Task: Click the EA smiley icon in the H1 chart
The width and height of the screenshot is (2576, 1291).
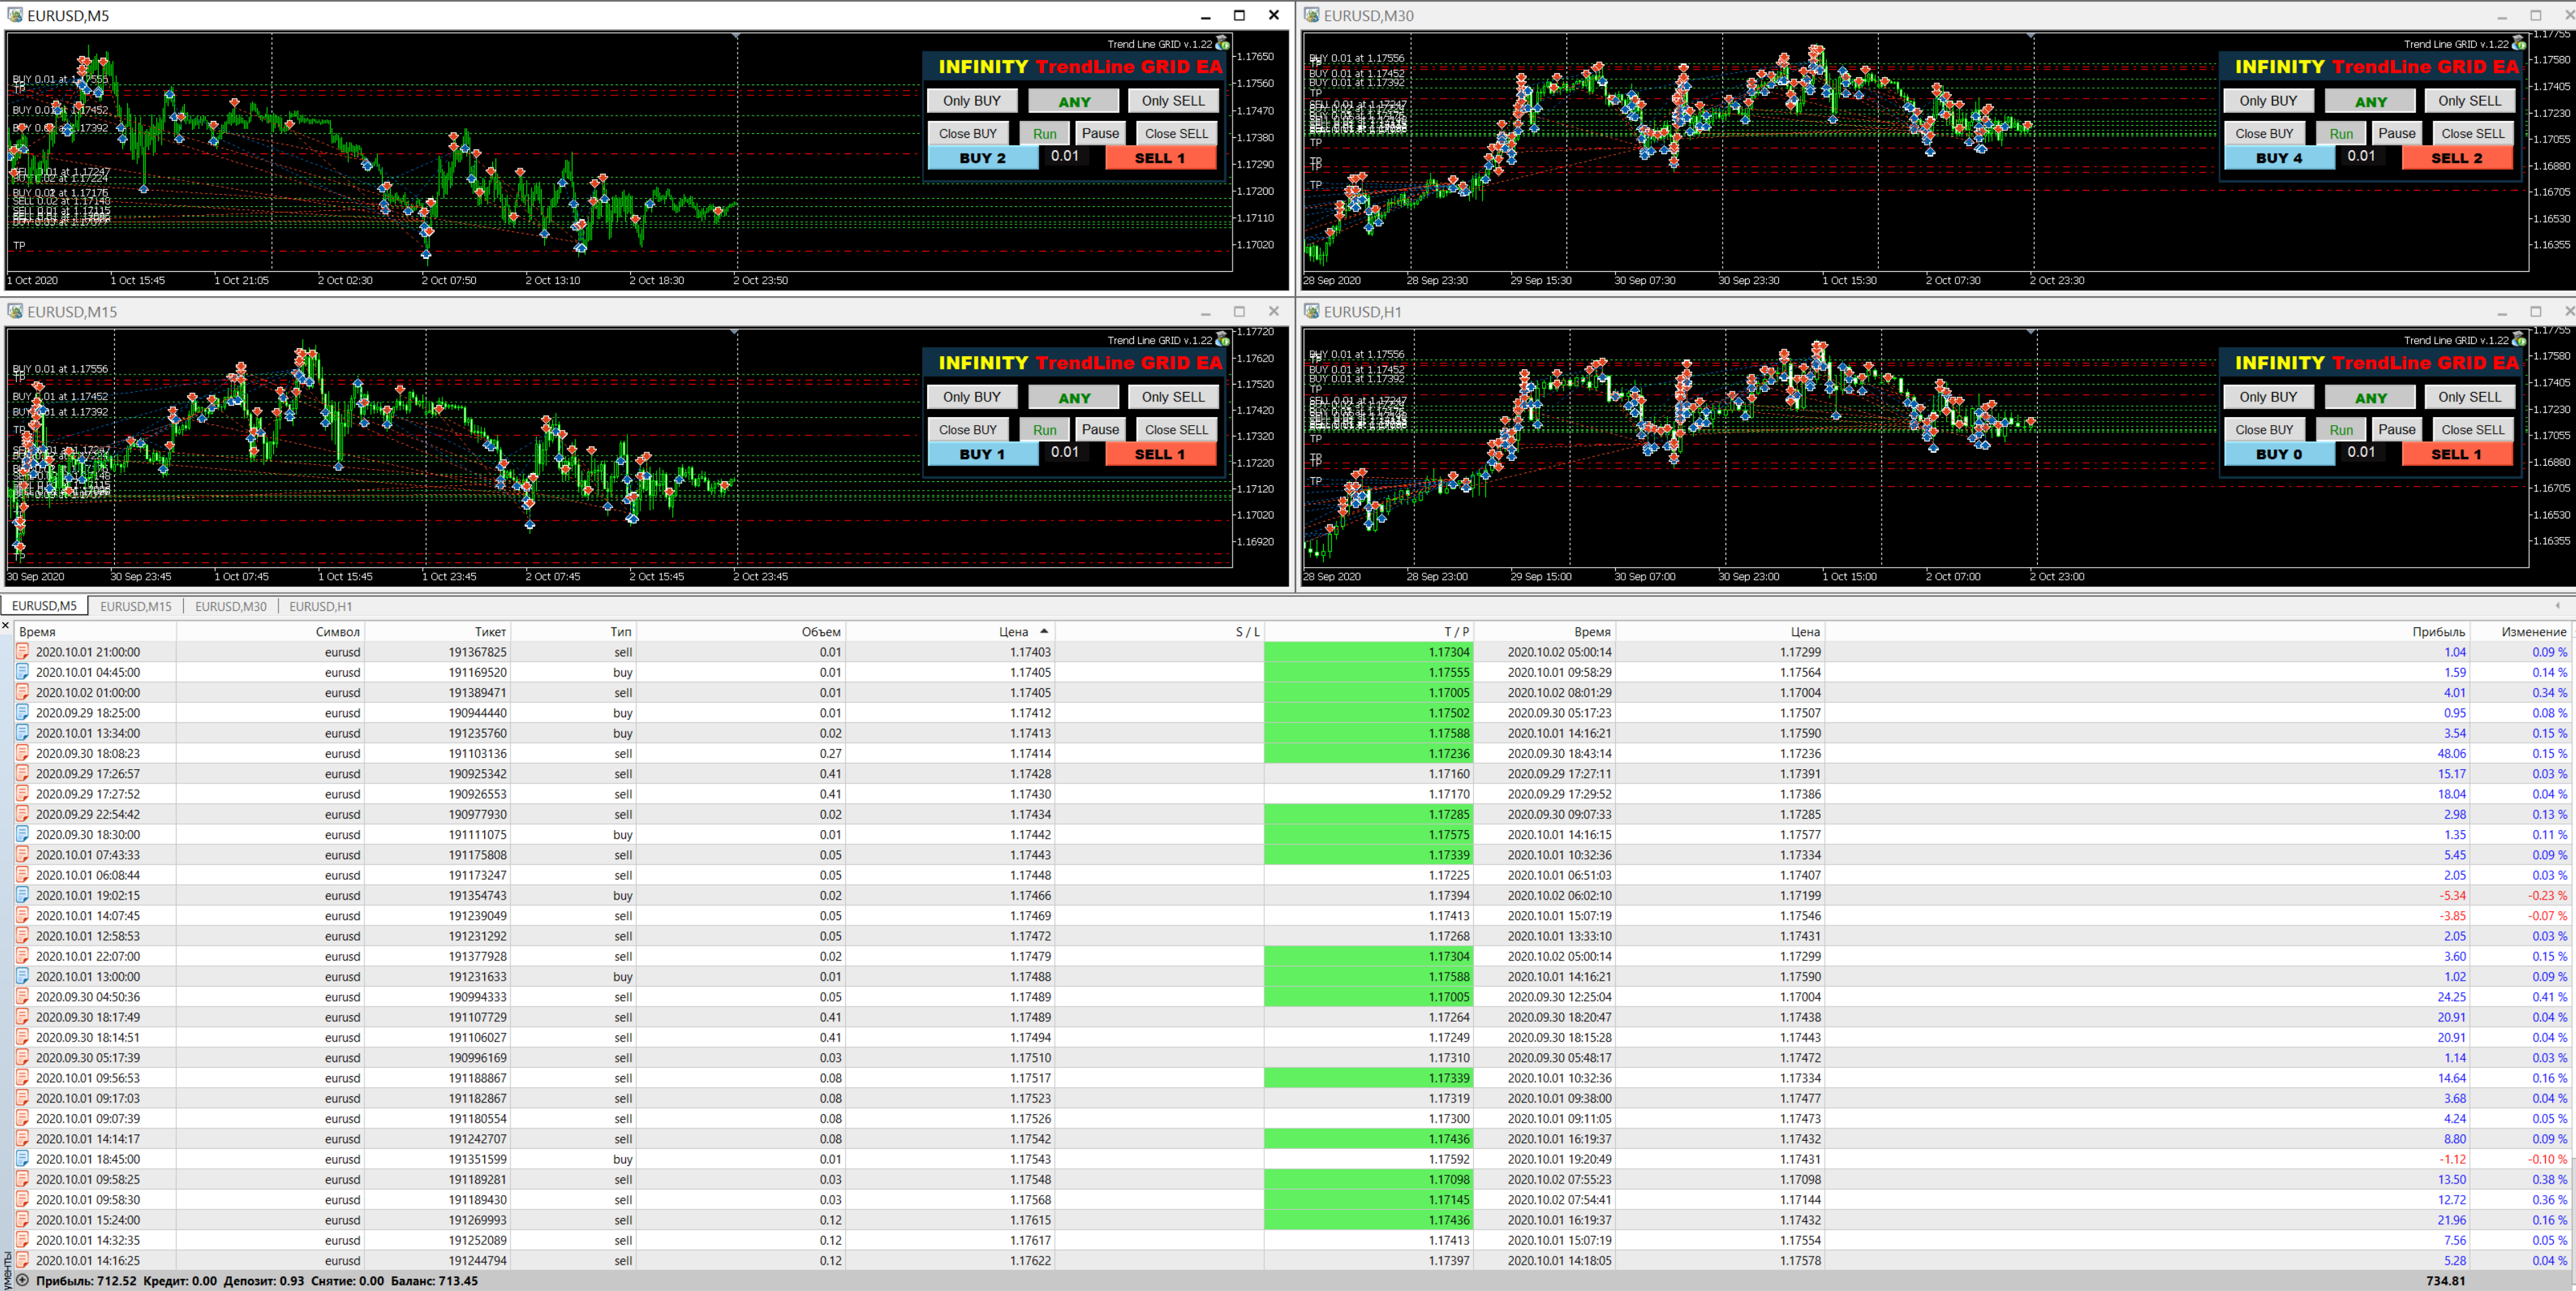Action: [x=2519, y=340]
